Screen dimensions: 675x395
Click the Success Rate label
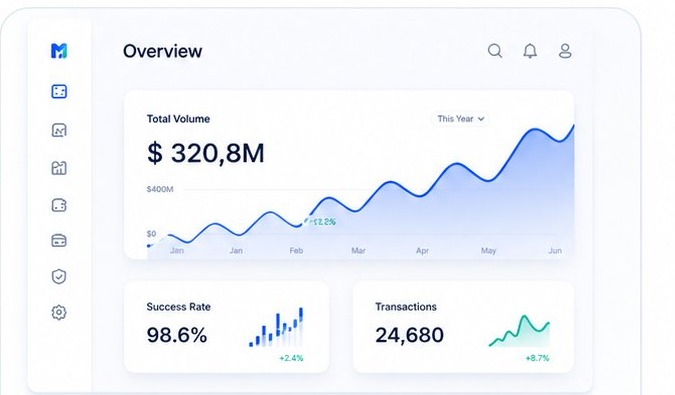[x=178, y=307]
